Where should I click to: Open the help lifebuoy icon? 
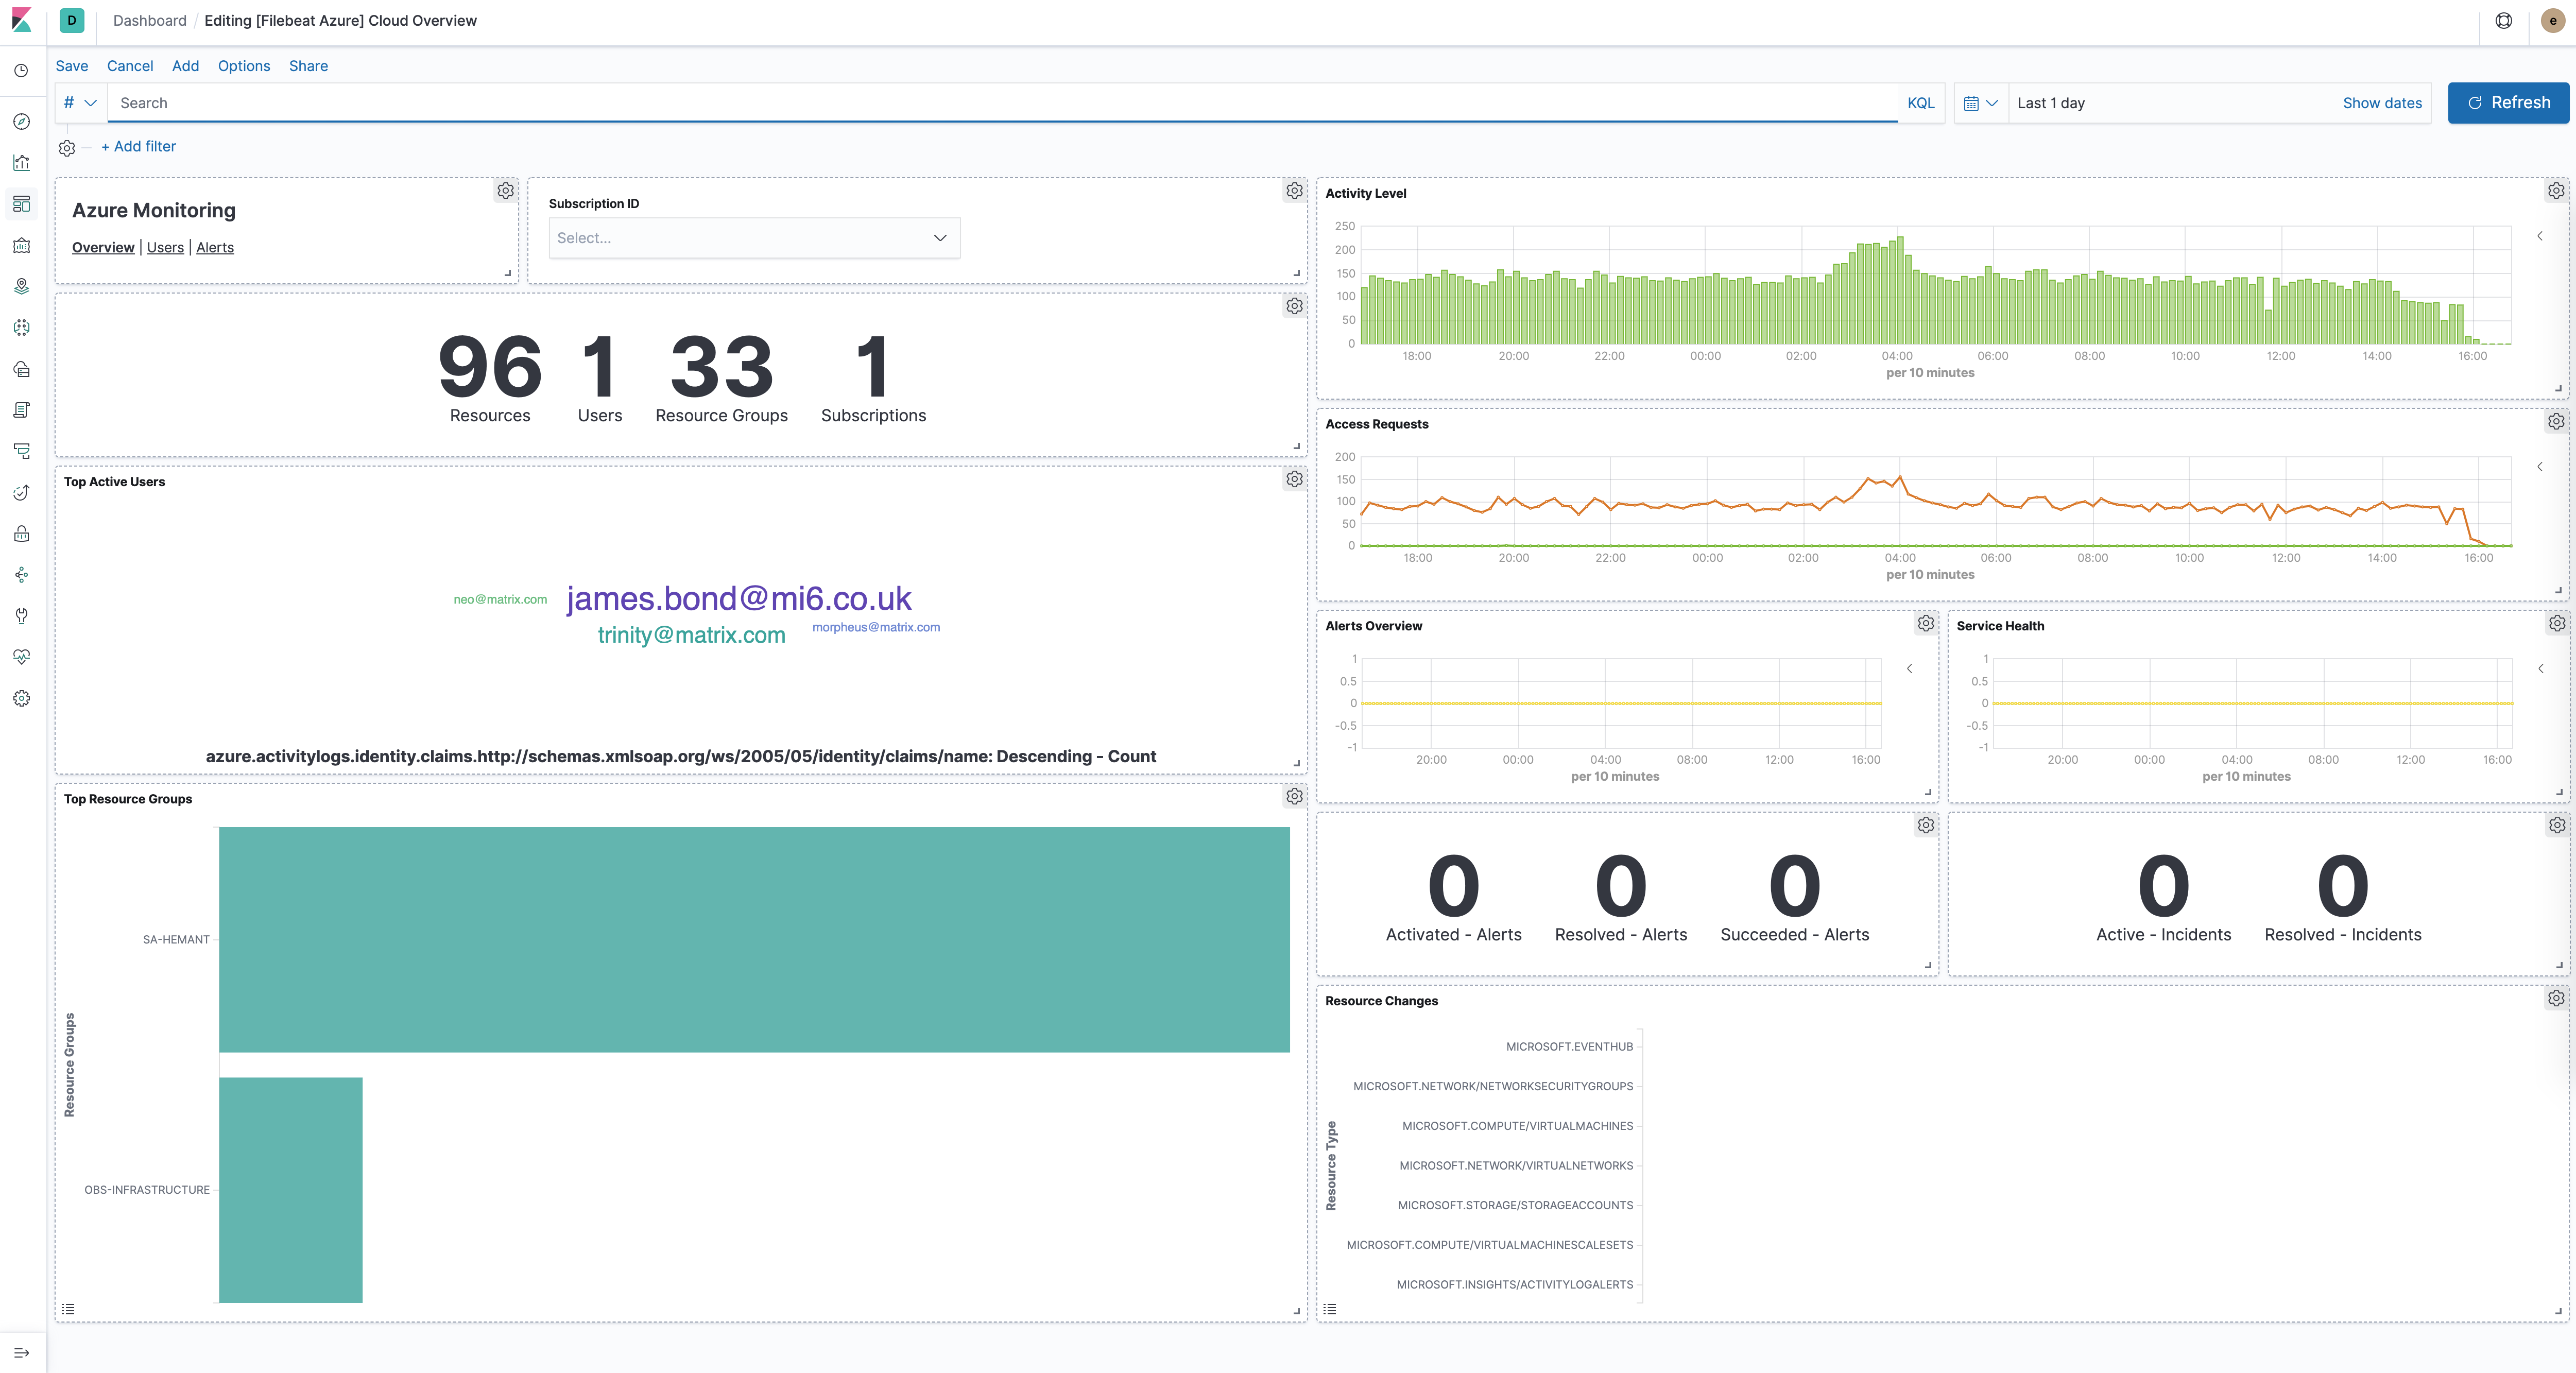tap(2503, 20)
